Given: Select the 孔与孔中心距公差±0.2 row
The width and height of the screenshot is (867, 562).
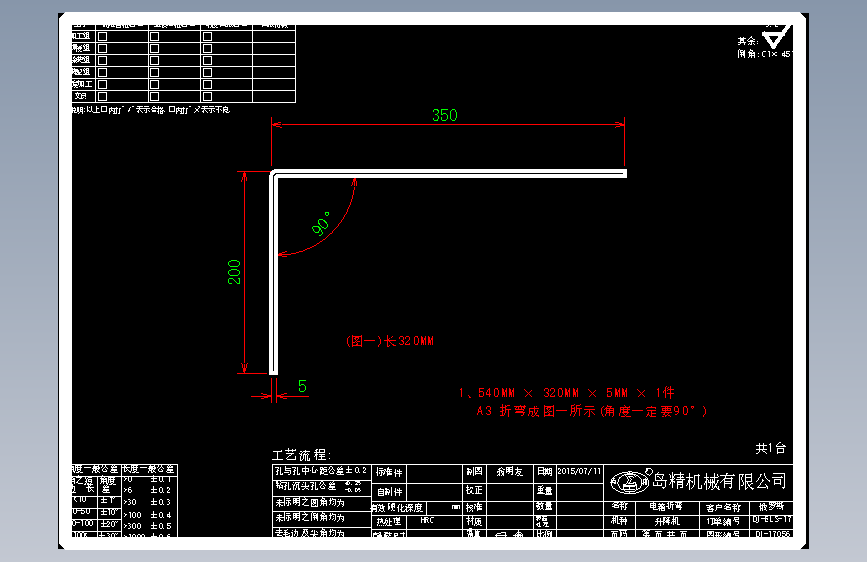Looking at the screenshot, I should click(321, 471).
